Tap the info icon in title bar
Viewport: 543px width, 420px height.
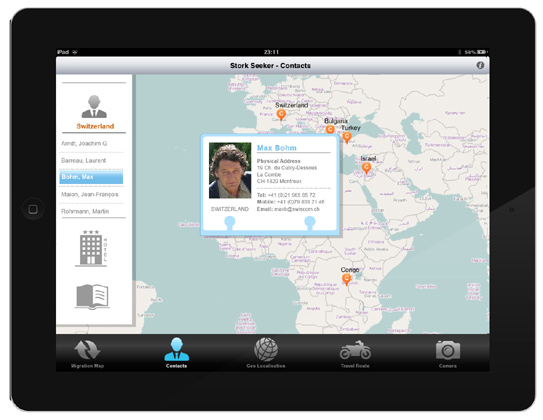480,65
